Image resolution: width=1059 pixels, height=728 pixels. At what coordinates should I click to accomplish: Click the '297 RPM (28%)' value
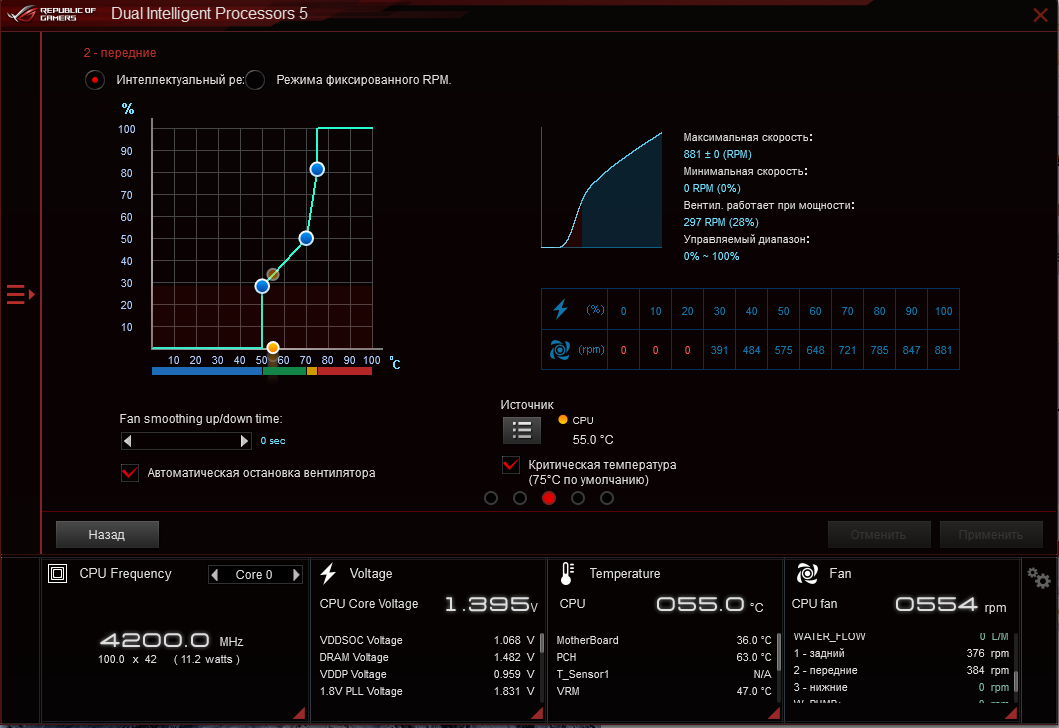coord(721,222)
